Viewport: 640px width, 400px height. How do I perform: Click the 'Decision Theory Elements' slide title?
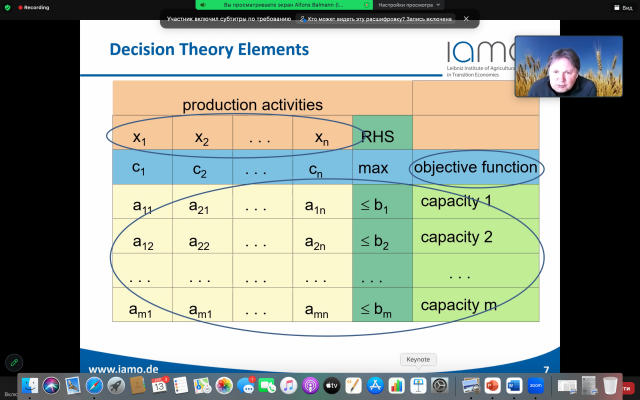[x=209, y=49]
